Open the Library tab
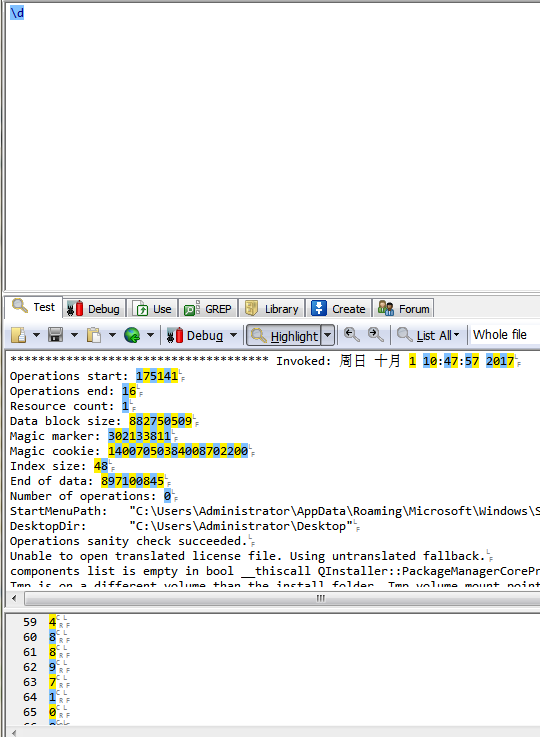 [272, 309]
